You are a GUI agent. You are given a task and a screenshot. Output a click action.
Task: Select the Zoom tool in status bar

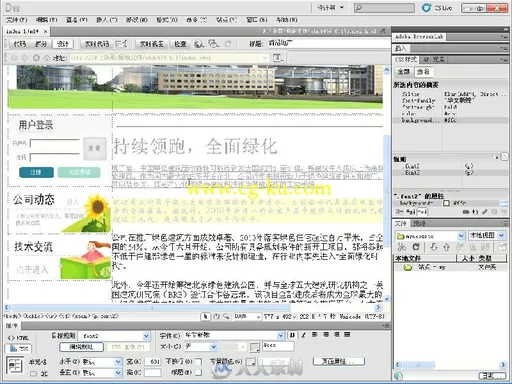pos(226,316)
